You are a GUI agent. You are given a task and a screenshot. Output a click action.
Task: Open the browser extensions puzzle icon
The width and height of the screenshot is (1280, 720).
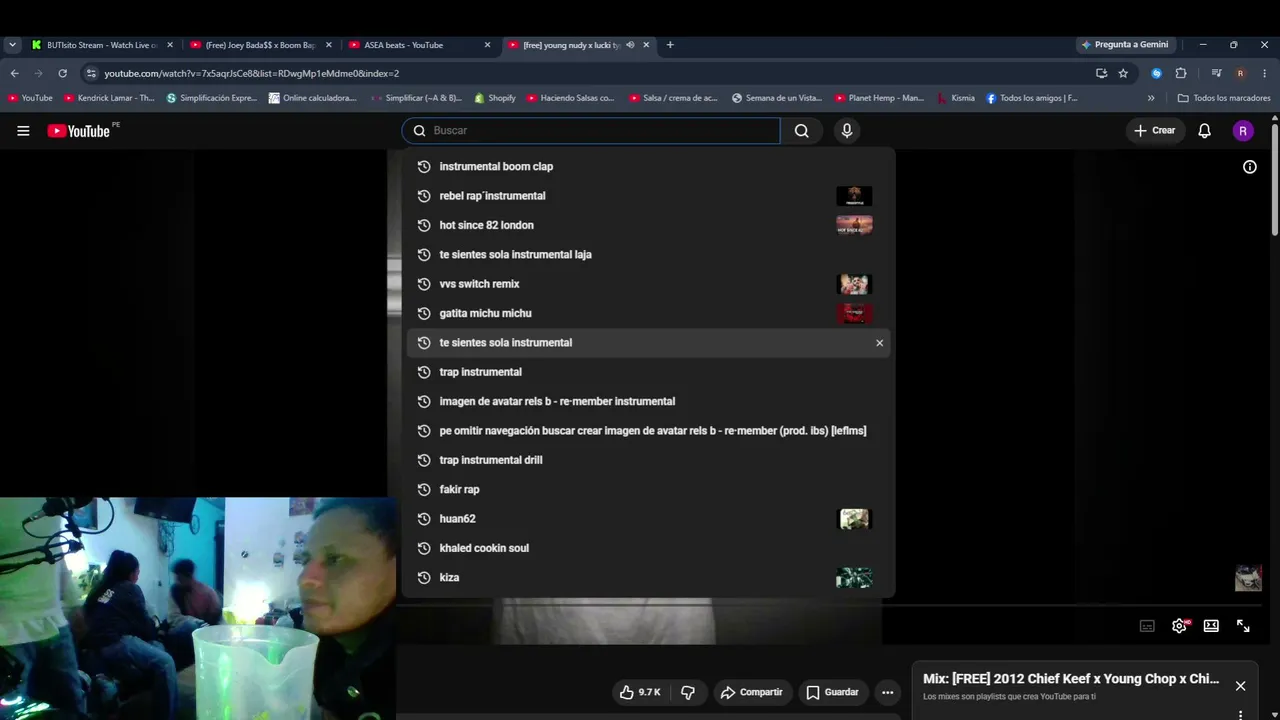click(1181, 73)
